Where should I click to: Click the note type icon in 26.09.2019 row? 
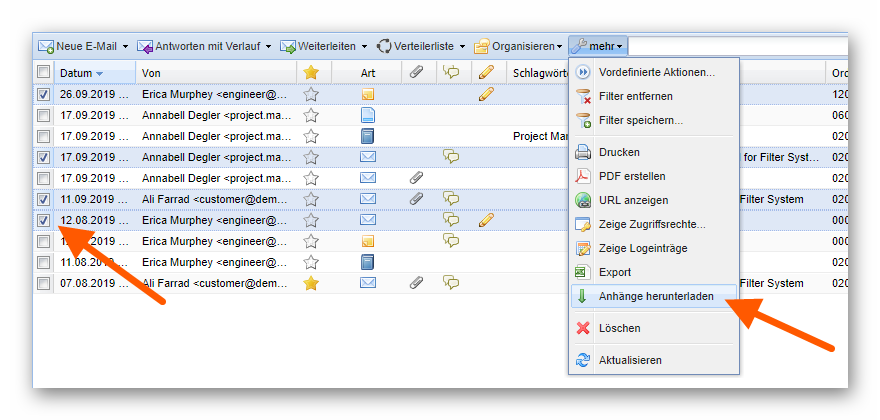pos(368,94)
